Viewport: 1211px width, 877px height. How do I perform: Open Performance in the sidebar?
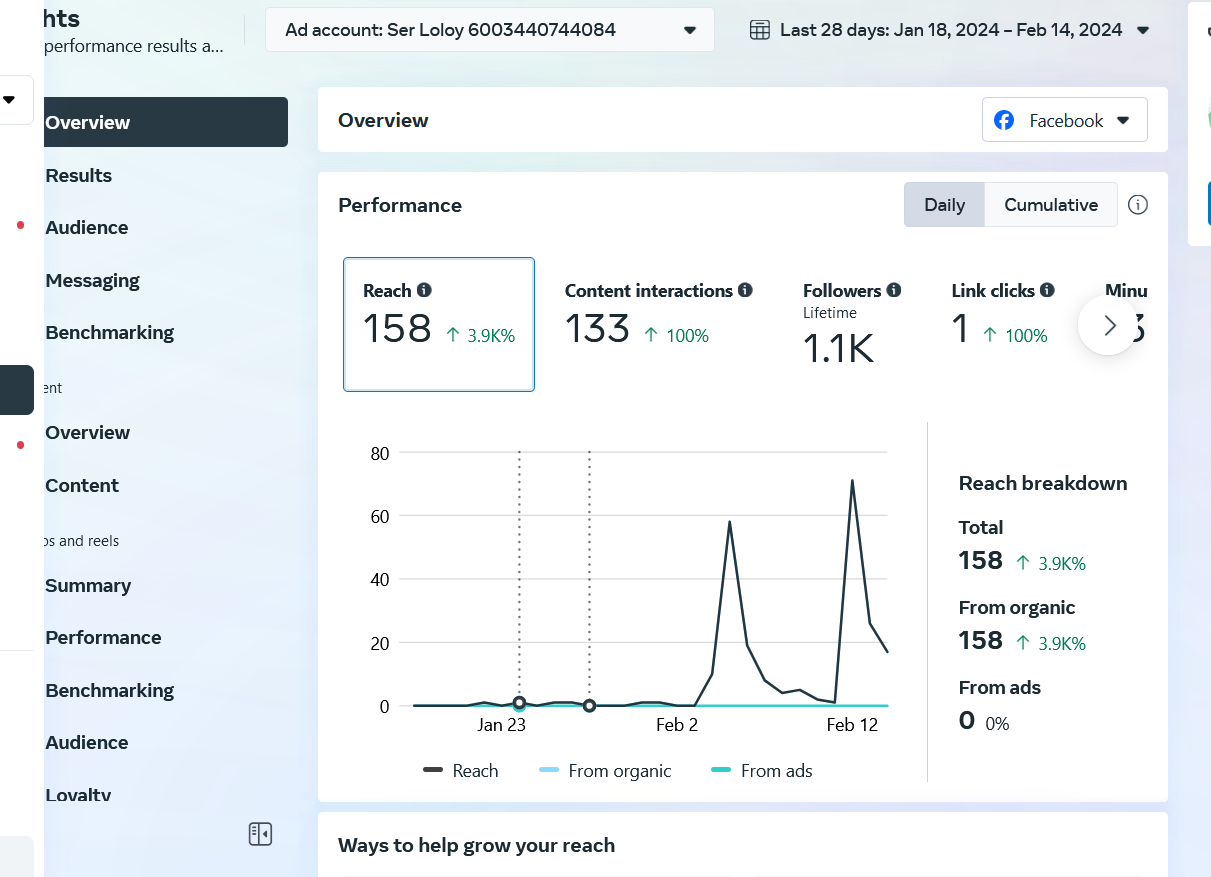(x=103, y=637)
